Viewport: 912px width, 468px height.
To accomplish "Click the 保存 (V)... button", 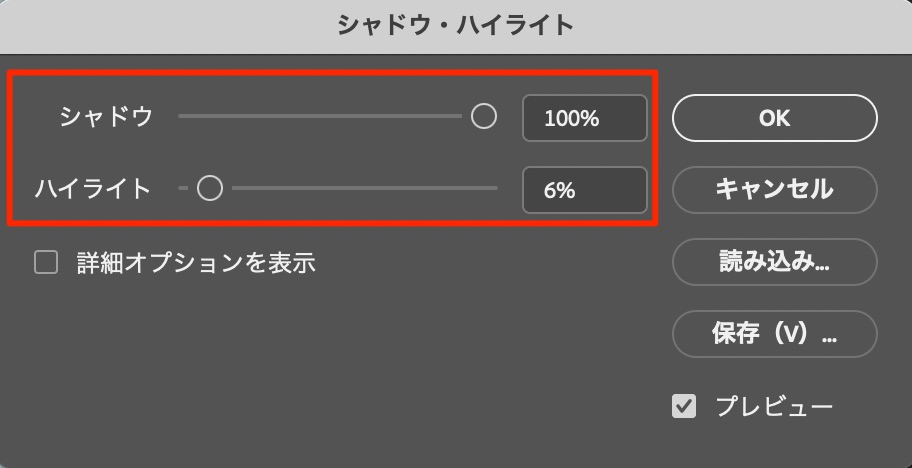I will tap(774, 334).
